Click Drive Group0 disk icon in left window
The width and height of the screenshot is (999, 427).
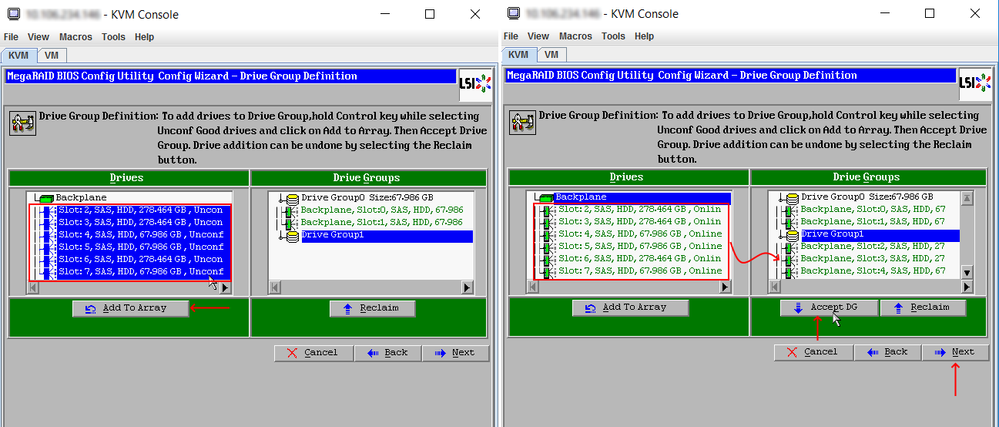pos(292,199)
